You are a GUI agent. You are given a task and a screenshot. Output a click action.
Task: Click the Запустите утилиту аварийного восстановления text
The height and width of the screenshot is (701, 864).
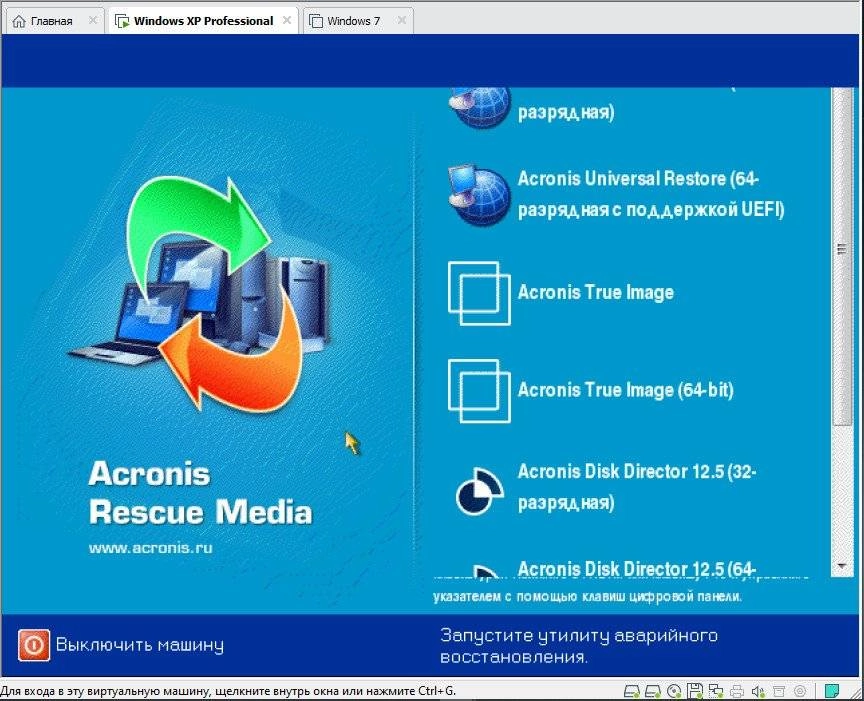579,646
